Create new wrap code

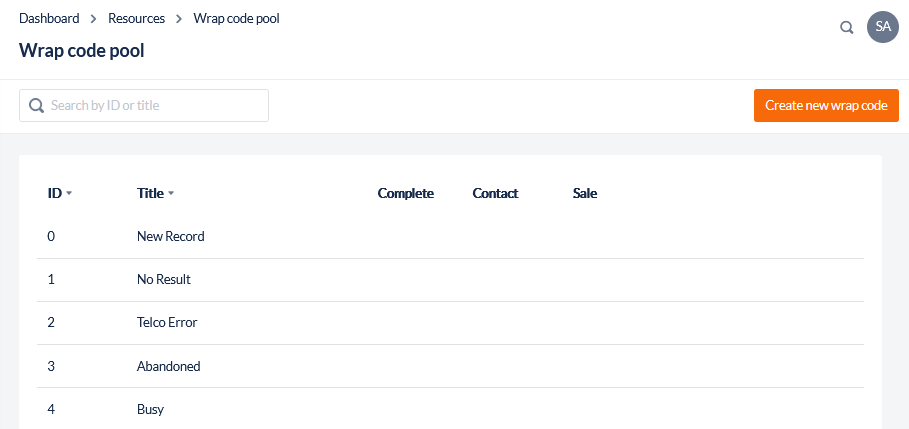click(x=826, y=105)
